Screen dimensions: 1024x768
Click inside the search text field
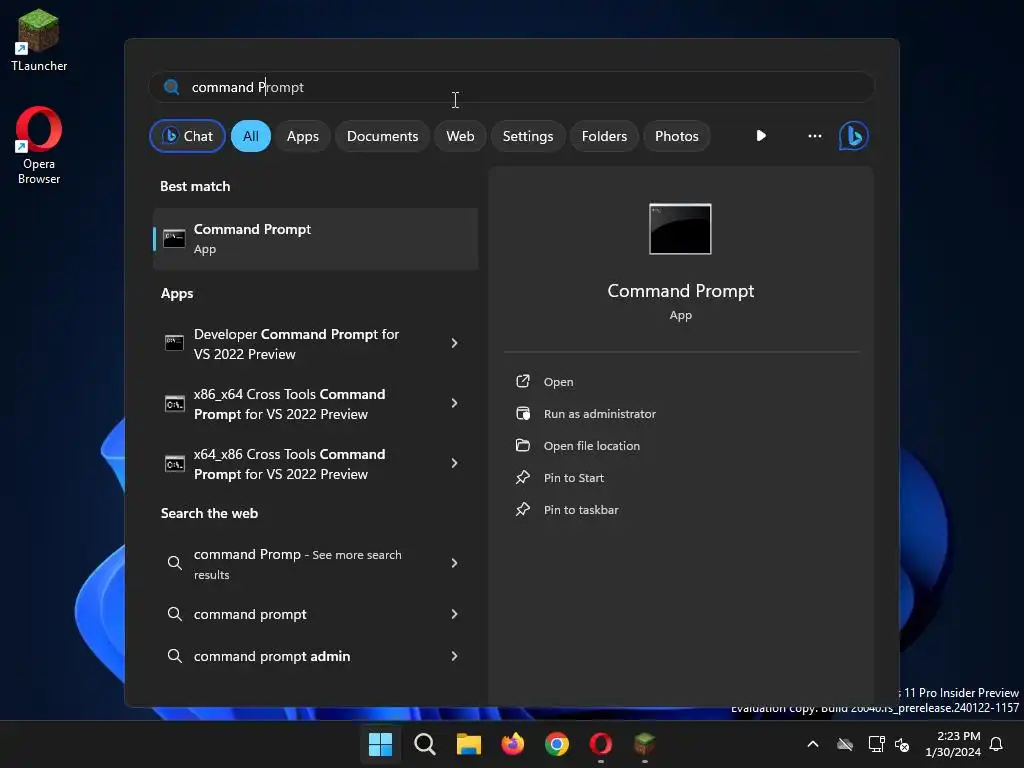pos(512,87)
